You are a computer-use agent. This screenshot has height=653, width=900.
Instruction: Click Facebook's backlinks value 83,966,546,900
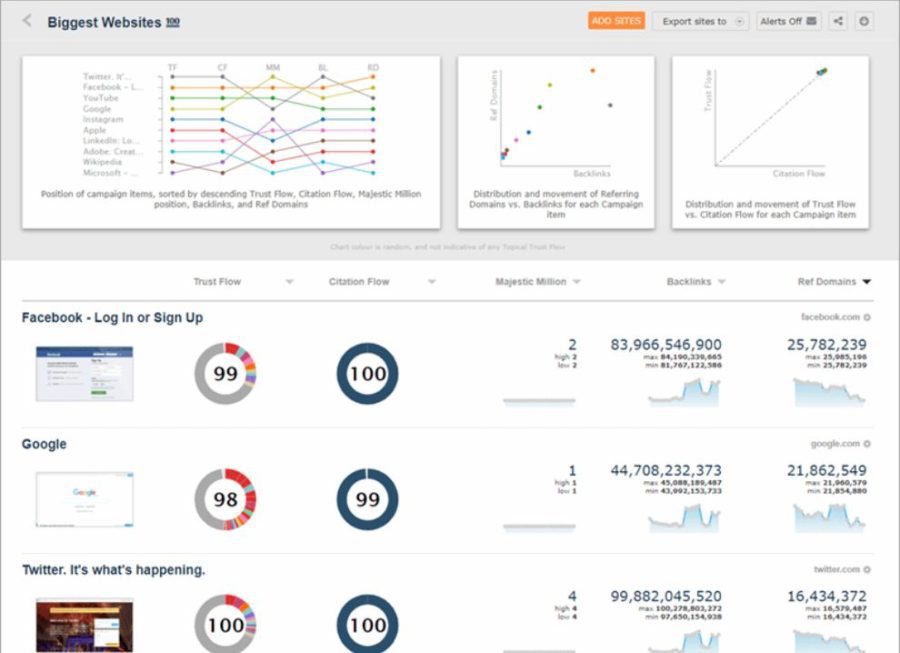(x=666, y=345)
